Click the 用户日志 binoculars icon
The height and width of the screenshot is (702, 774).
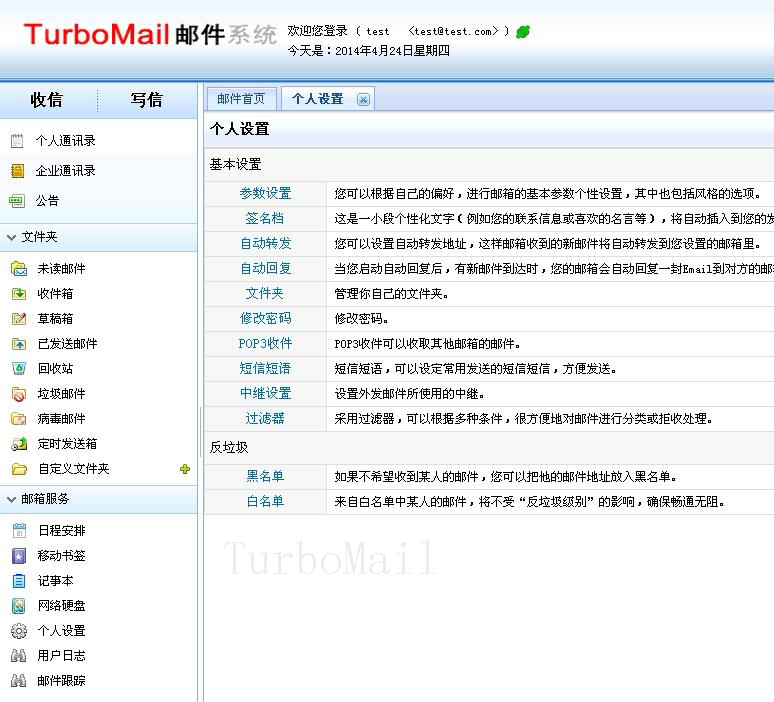pyautogui.click(x=18, y=656)
